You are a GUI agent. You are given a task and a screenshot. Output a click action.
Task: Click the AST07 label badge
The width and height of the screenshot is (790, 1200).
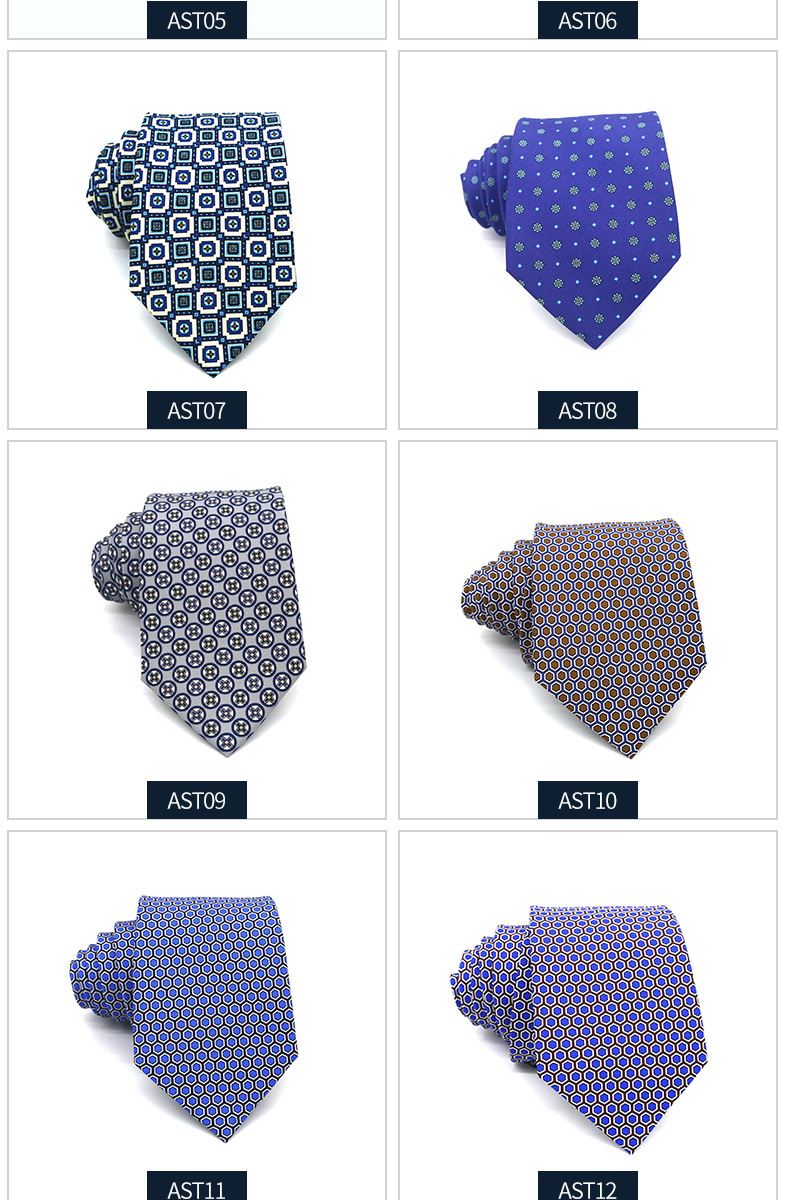(197, 410)
